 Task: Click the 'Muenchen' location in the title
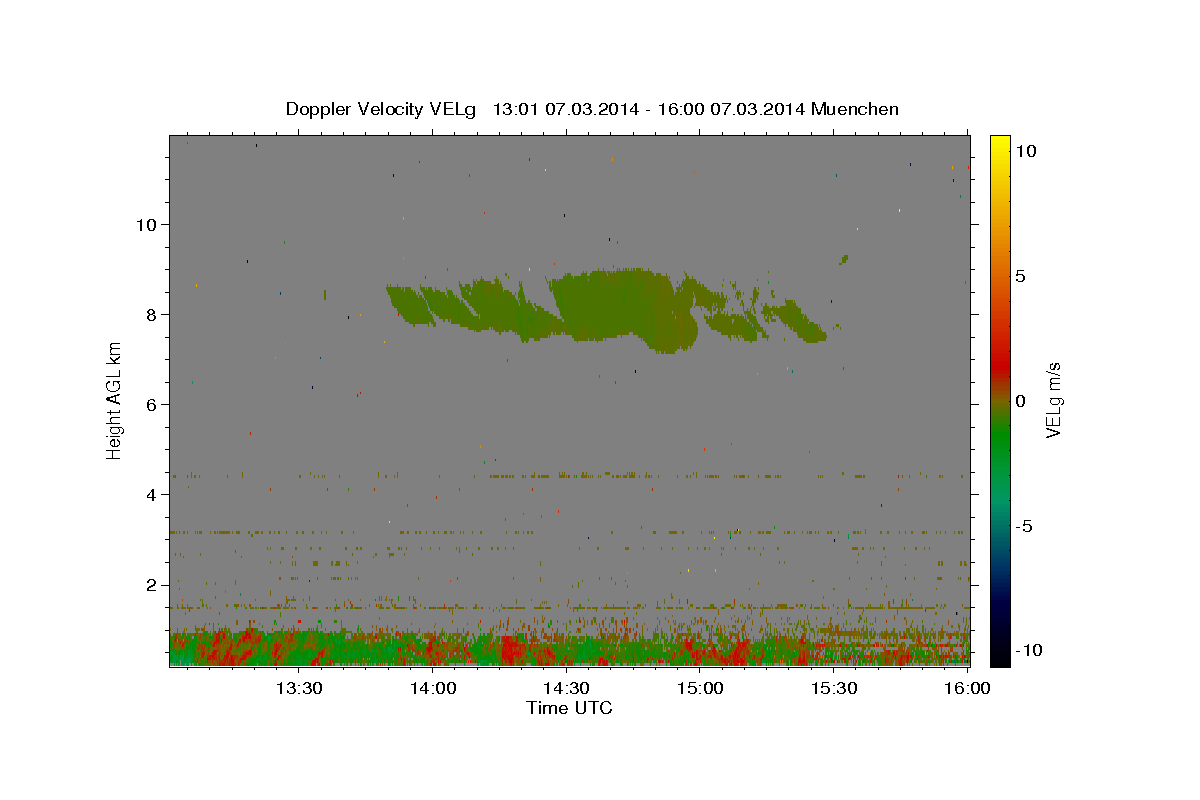pyautogui.click(x=856, y=109)
